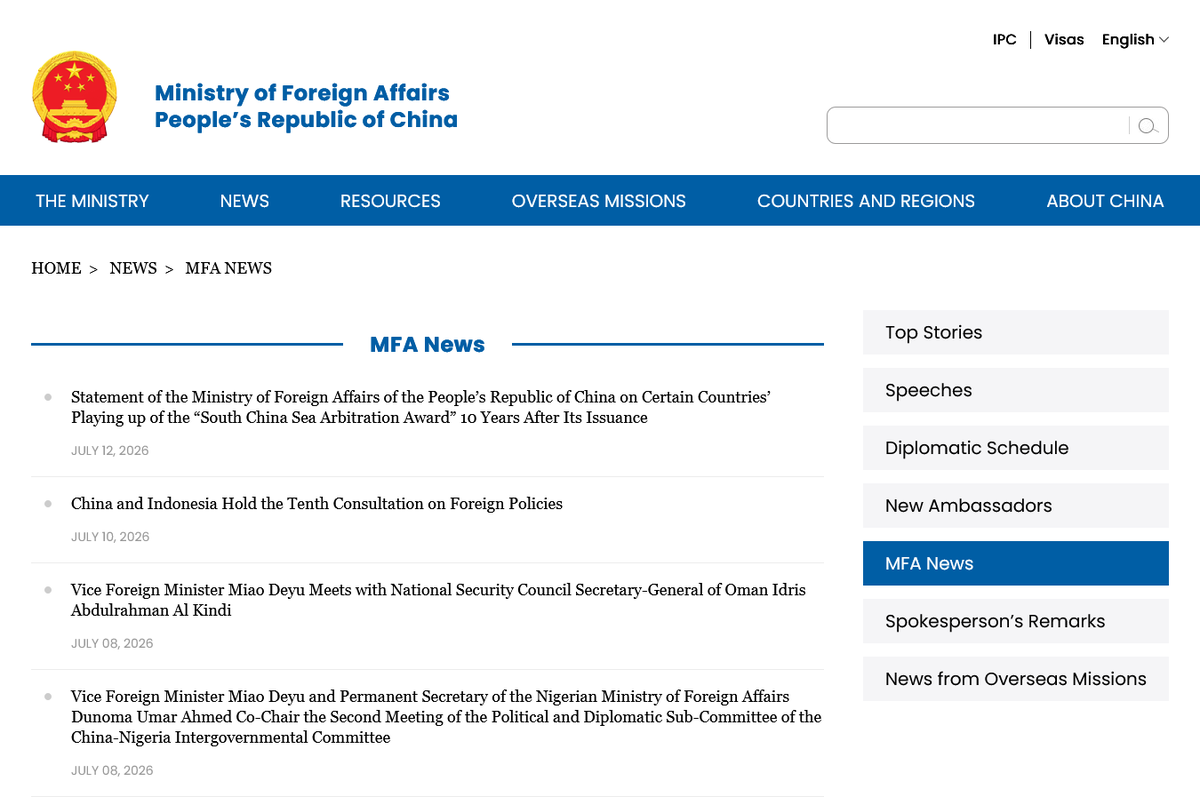Click the search magnifier icon
Screen dimensions: 1200x797
[x=1148, y=126]
